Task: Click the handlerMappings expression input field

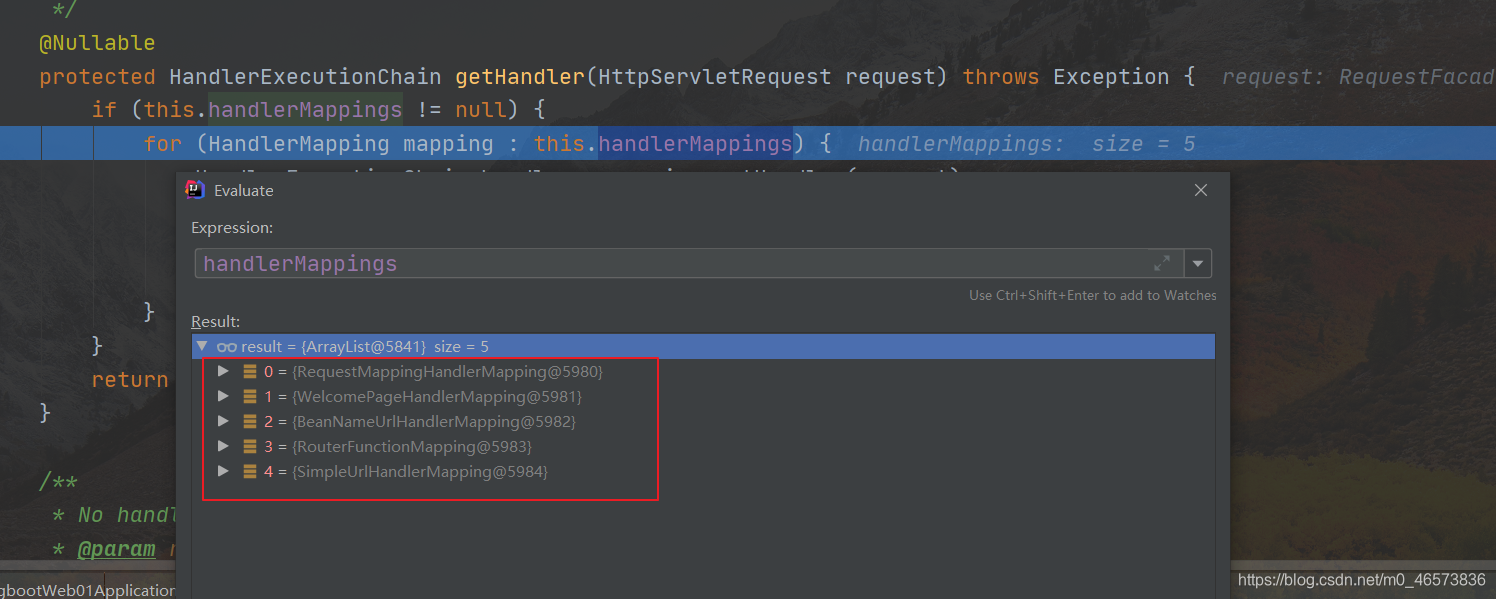Action: (x=689, y=264)
